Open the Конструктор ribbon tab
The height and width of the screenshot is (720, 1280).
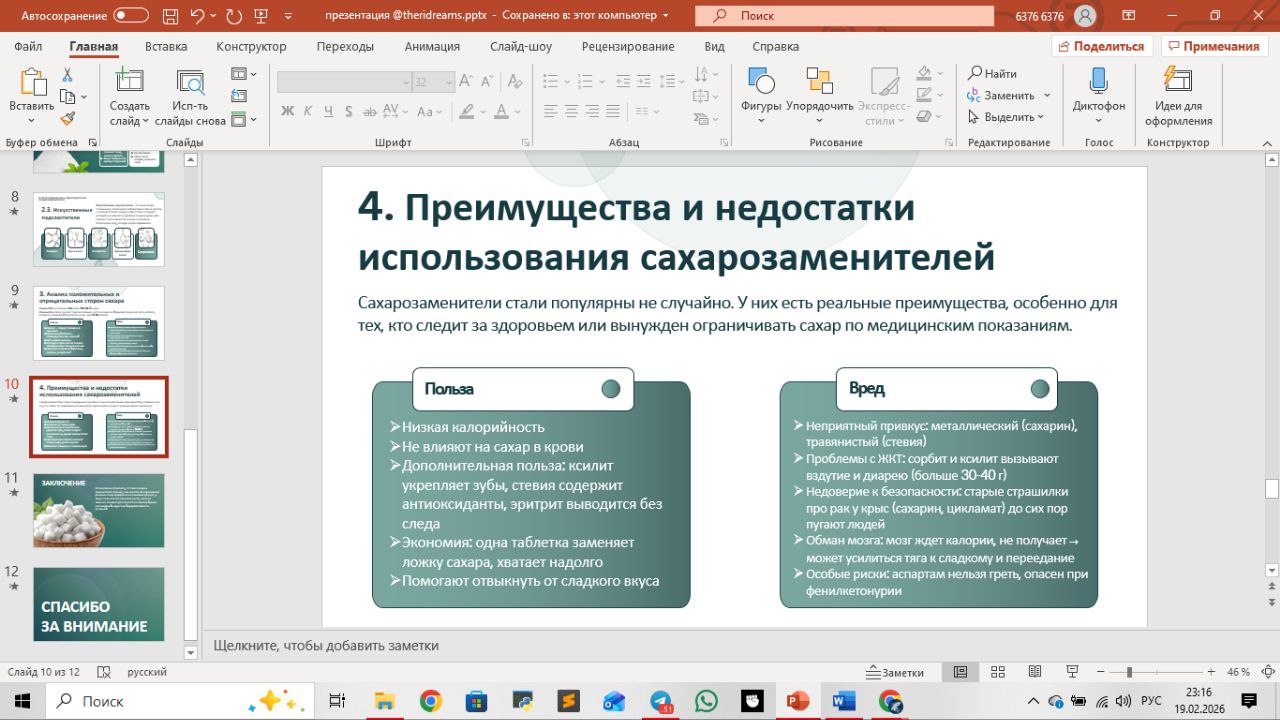pyautogui.click(x=251, y=47)
